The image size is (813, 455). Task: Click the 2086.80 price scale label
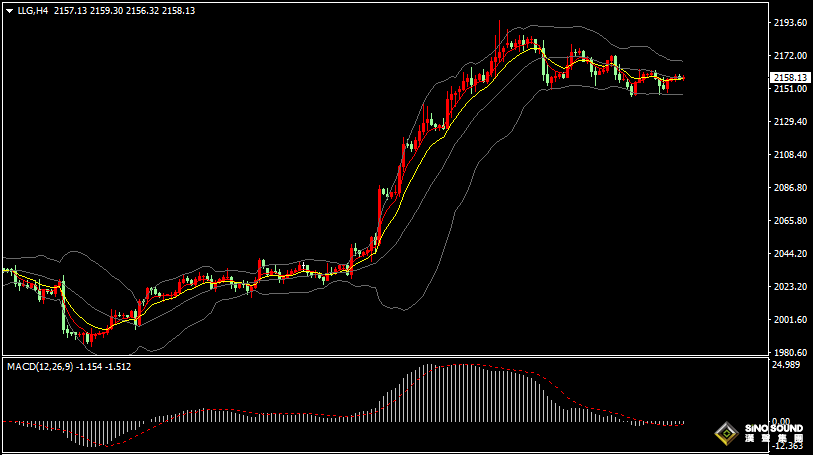point(790,187)
